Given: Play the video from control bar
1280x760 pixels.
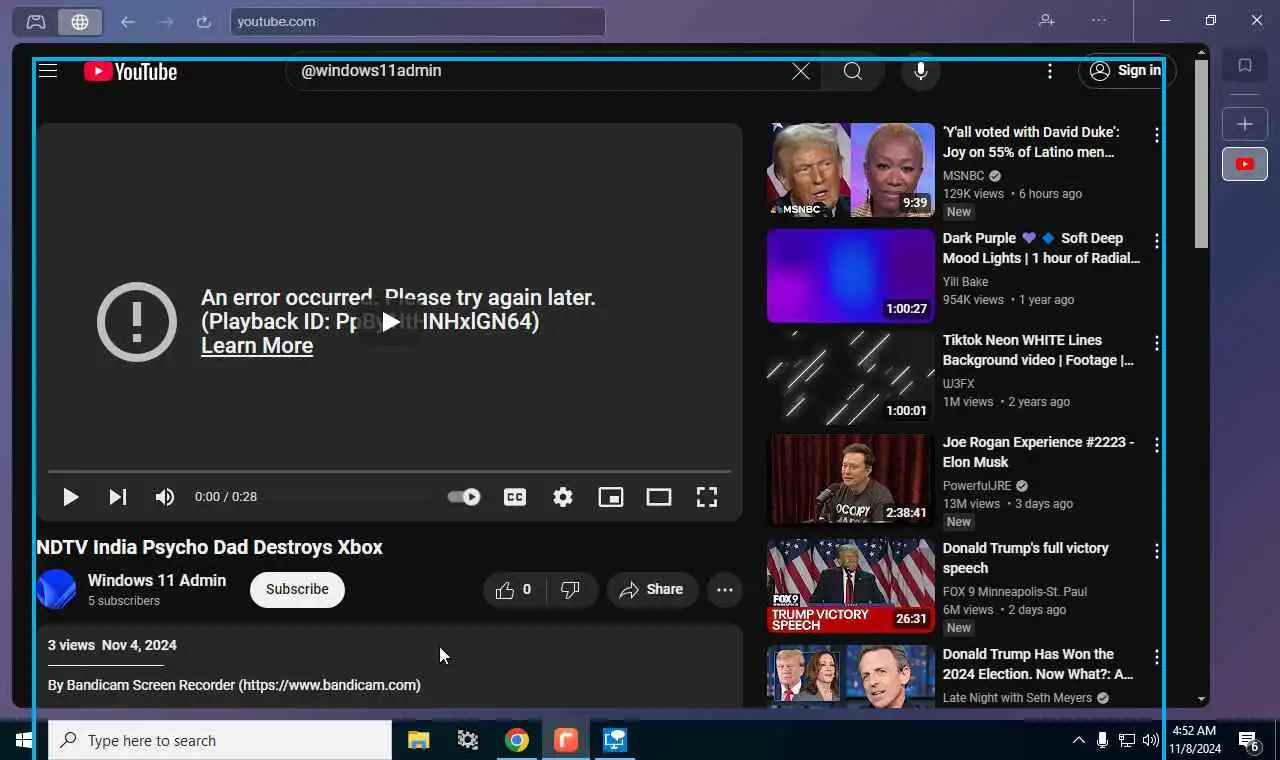Looking at the screenshot, I should 70,497.
